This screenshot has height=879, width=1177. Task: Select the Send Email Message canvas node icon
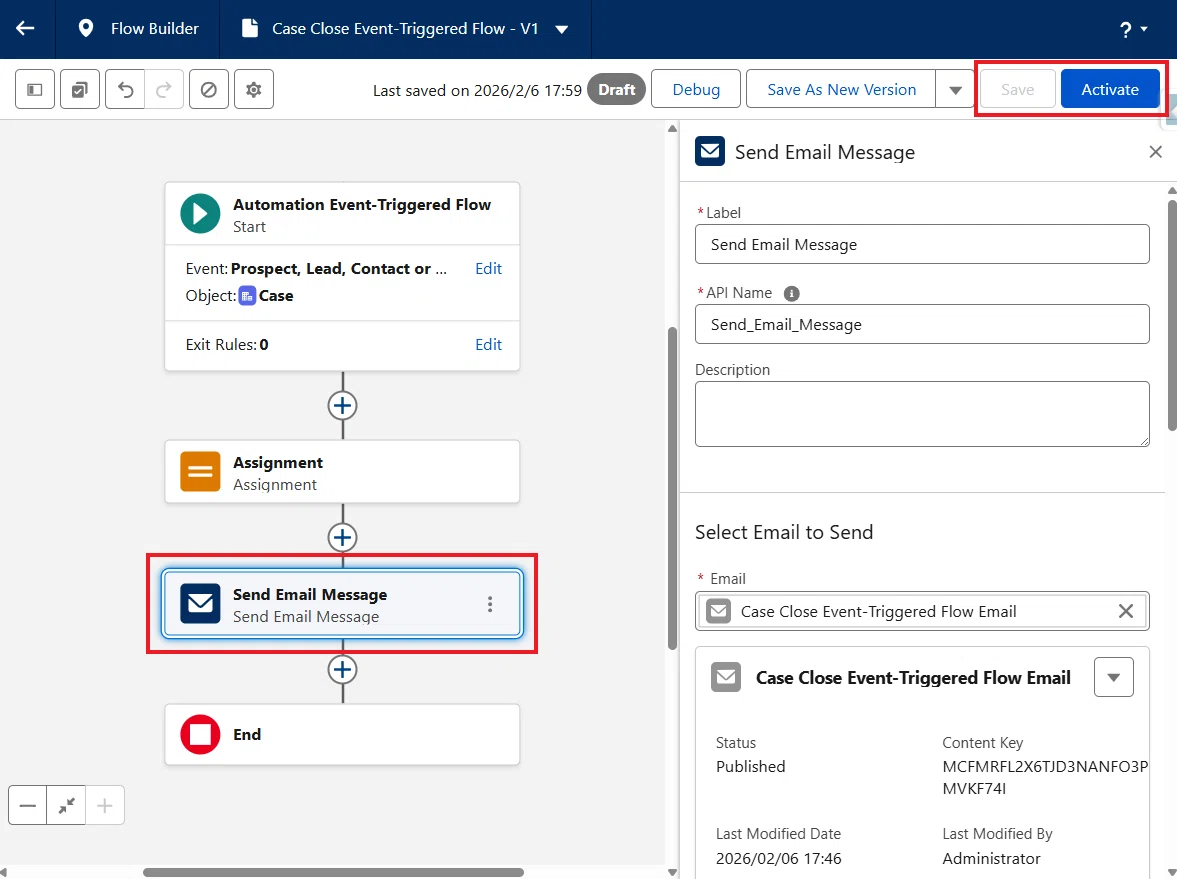[200, 604]
